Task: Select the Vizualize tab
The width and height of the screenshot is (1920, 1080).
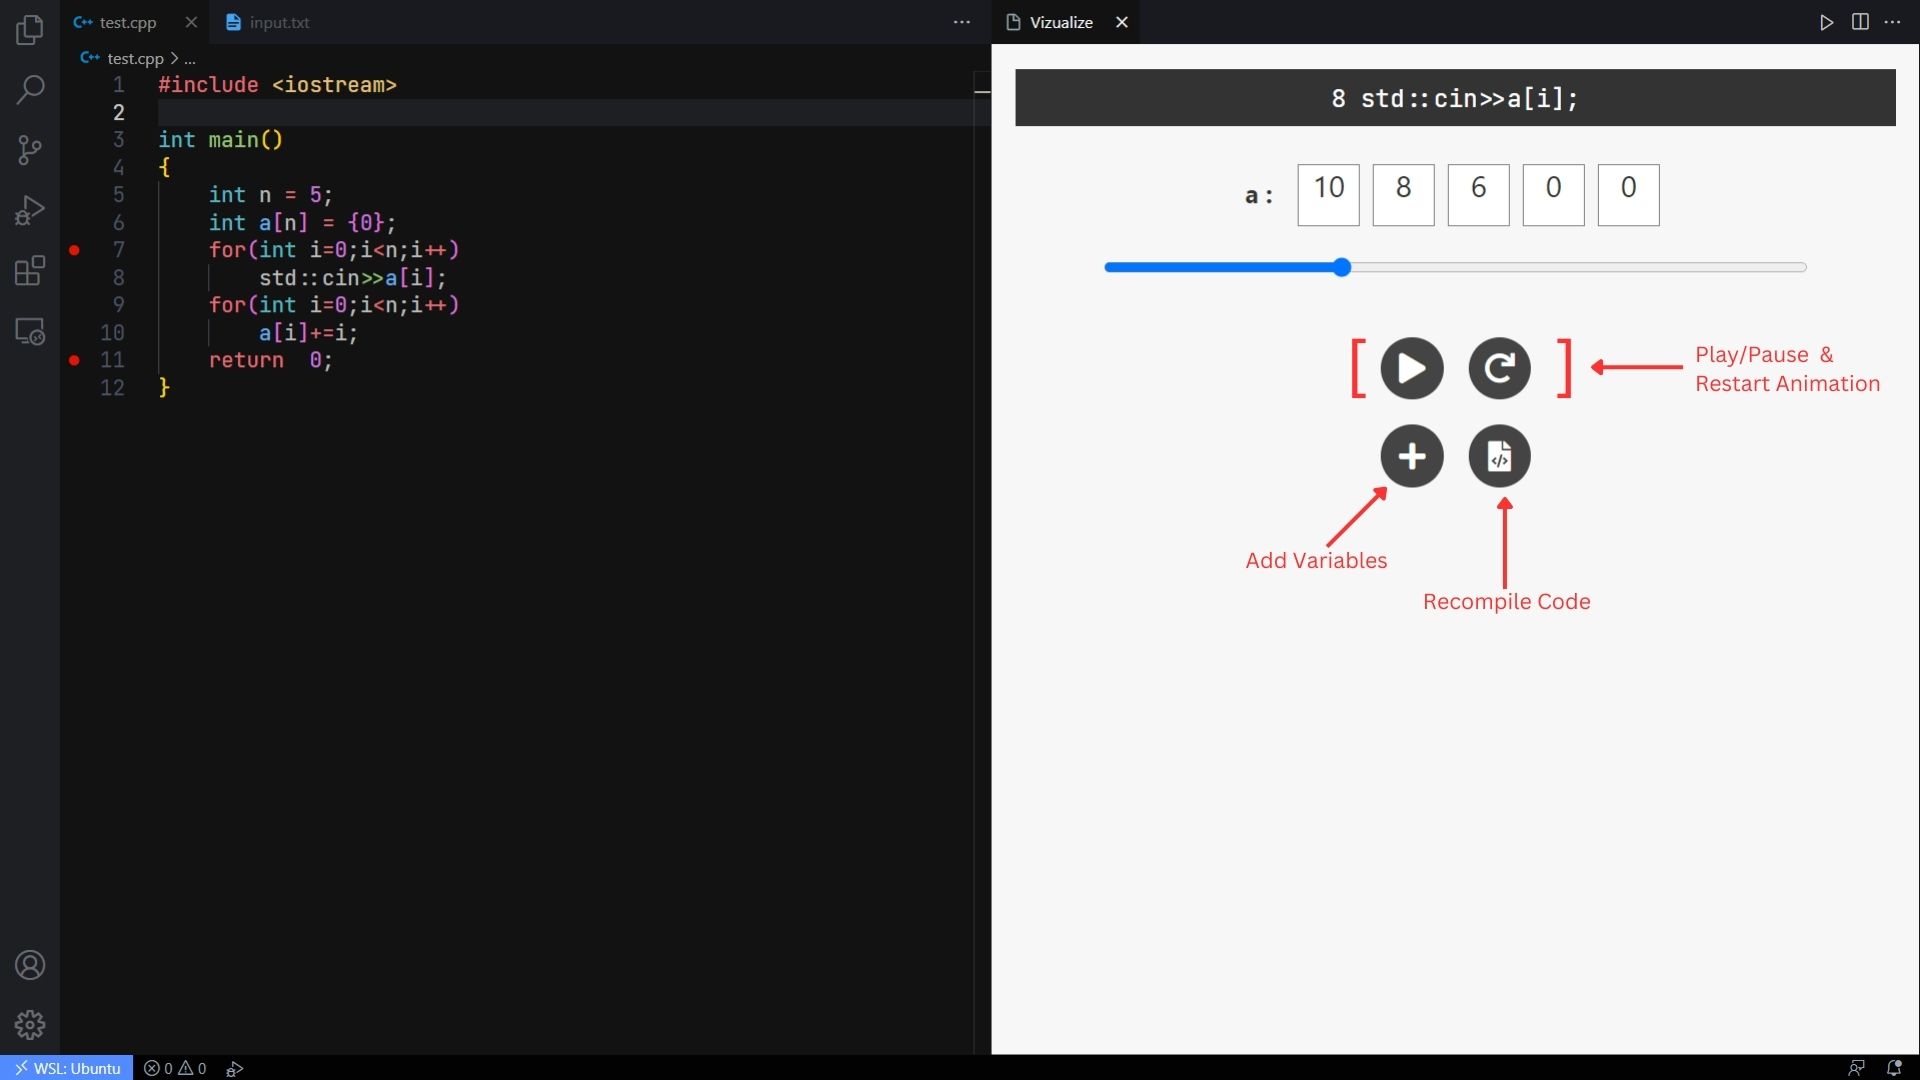Action: (1060, 22)
